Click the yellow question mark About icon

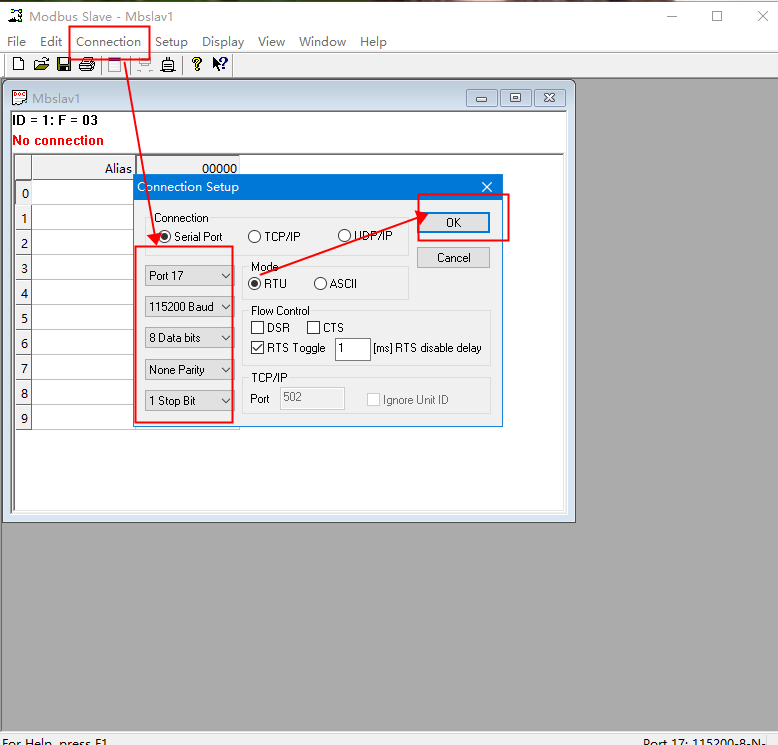point(197,65)
